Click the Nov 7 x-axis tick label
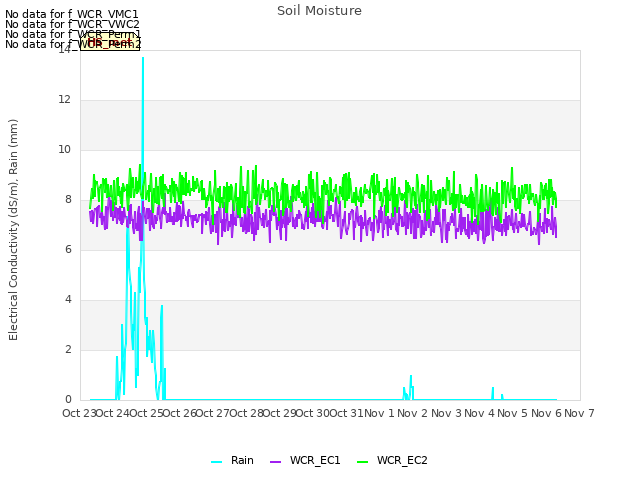640x480 pixels. (579, 413)
